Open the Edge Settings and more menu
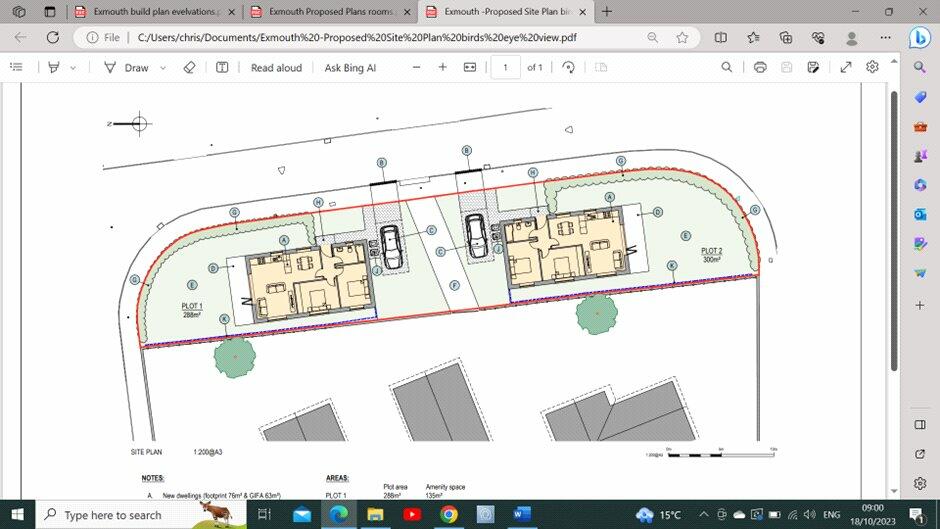The height and width of the screenshot is (529, 940). [x=886, y=37]
